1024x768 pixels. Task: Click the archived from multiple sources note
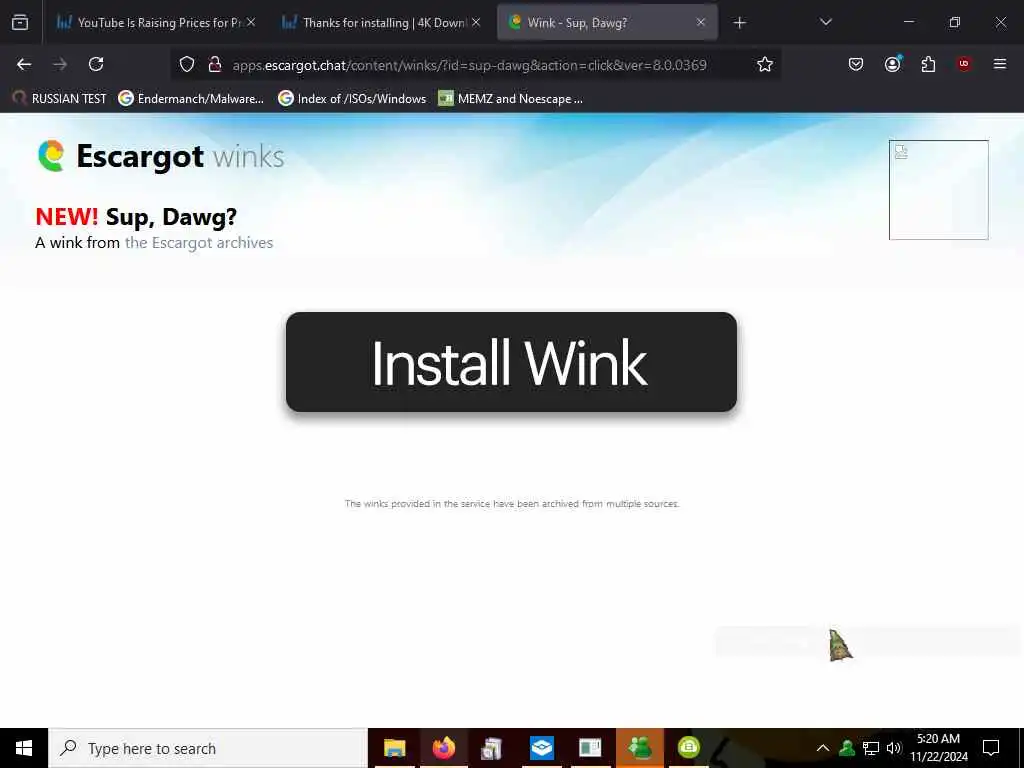pyautogui.click(x=512, y=504)
